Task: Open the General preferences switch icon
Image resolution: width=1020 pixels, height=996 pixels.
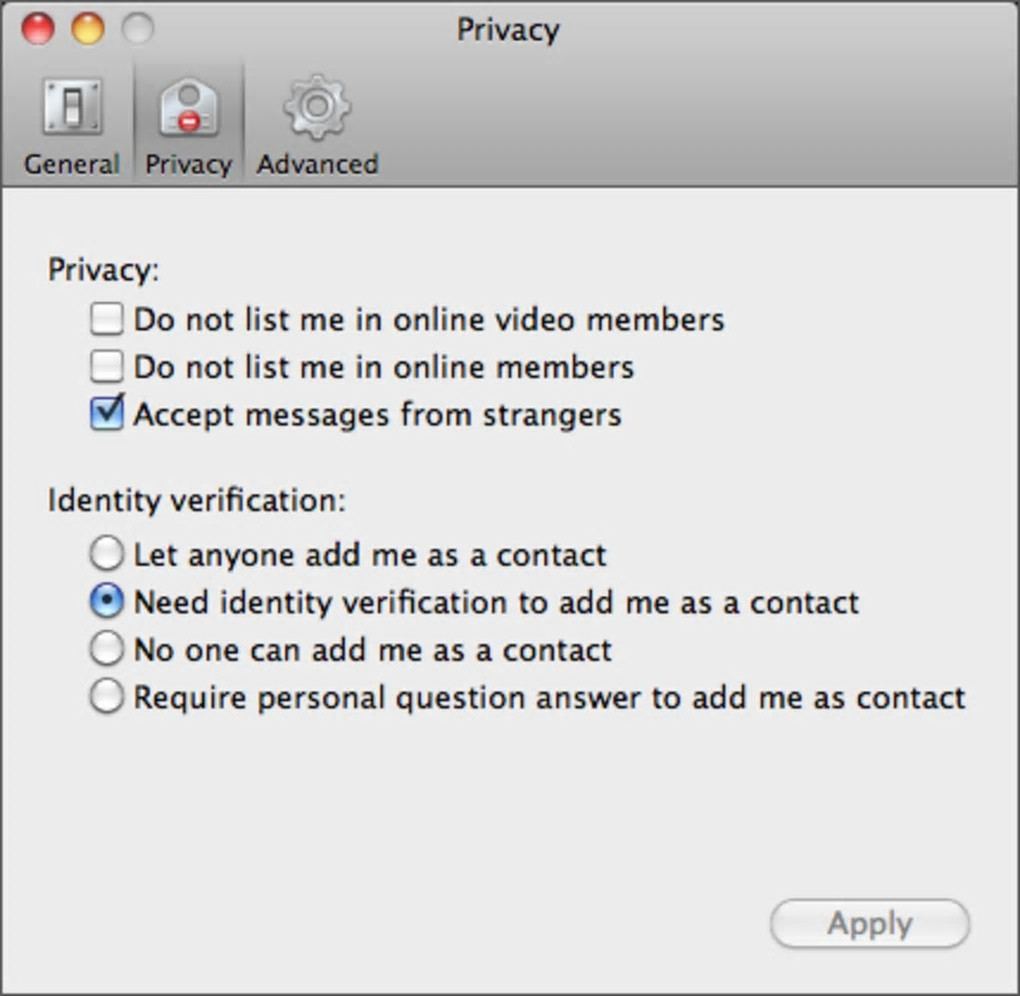Action: tap(71, 109)
